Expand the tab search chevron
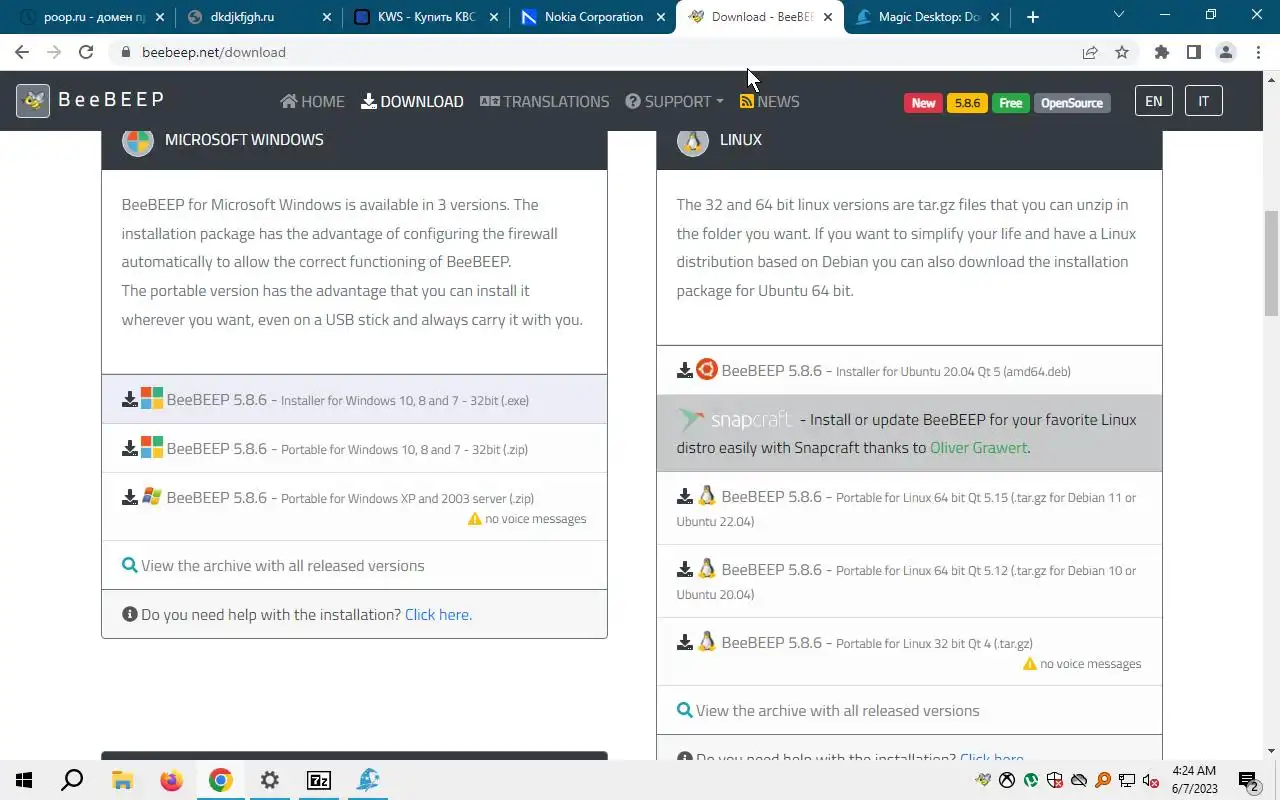The image size is (1280, 800). pyautogui.click(x=1120, y=16)
